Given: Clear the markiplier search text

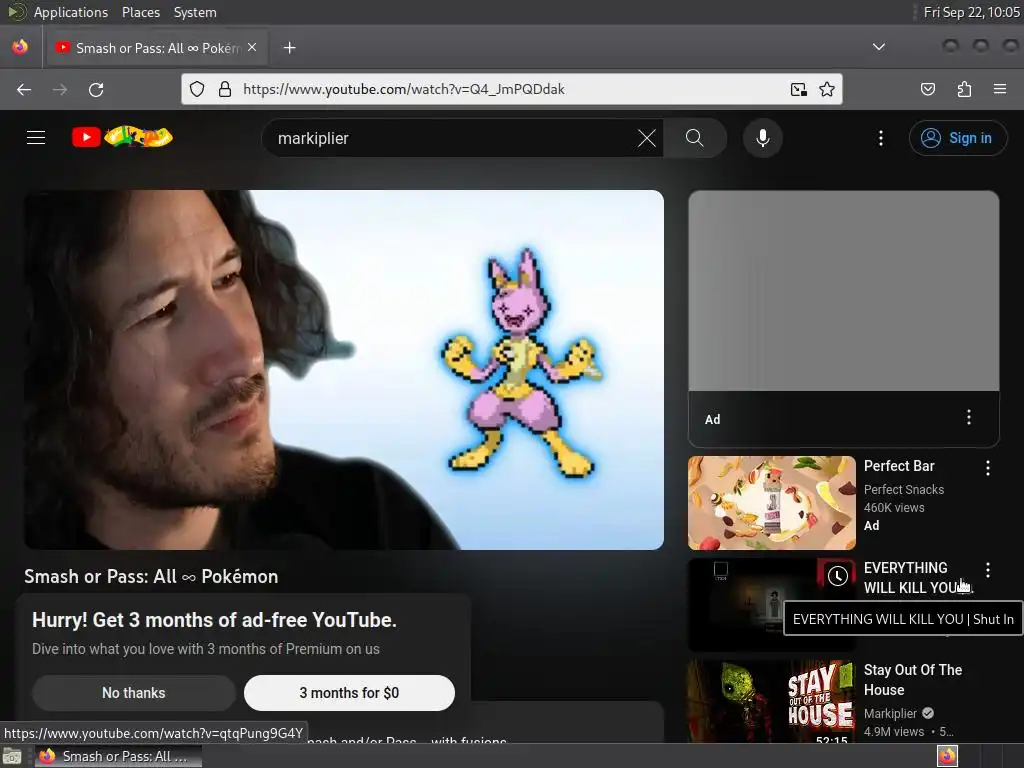Looking at the screenshot, I should pyautogui.click(x=647, y=138).
